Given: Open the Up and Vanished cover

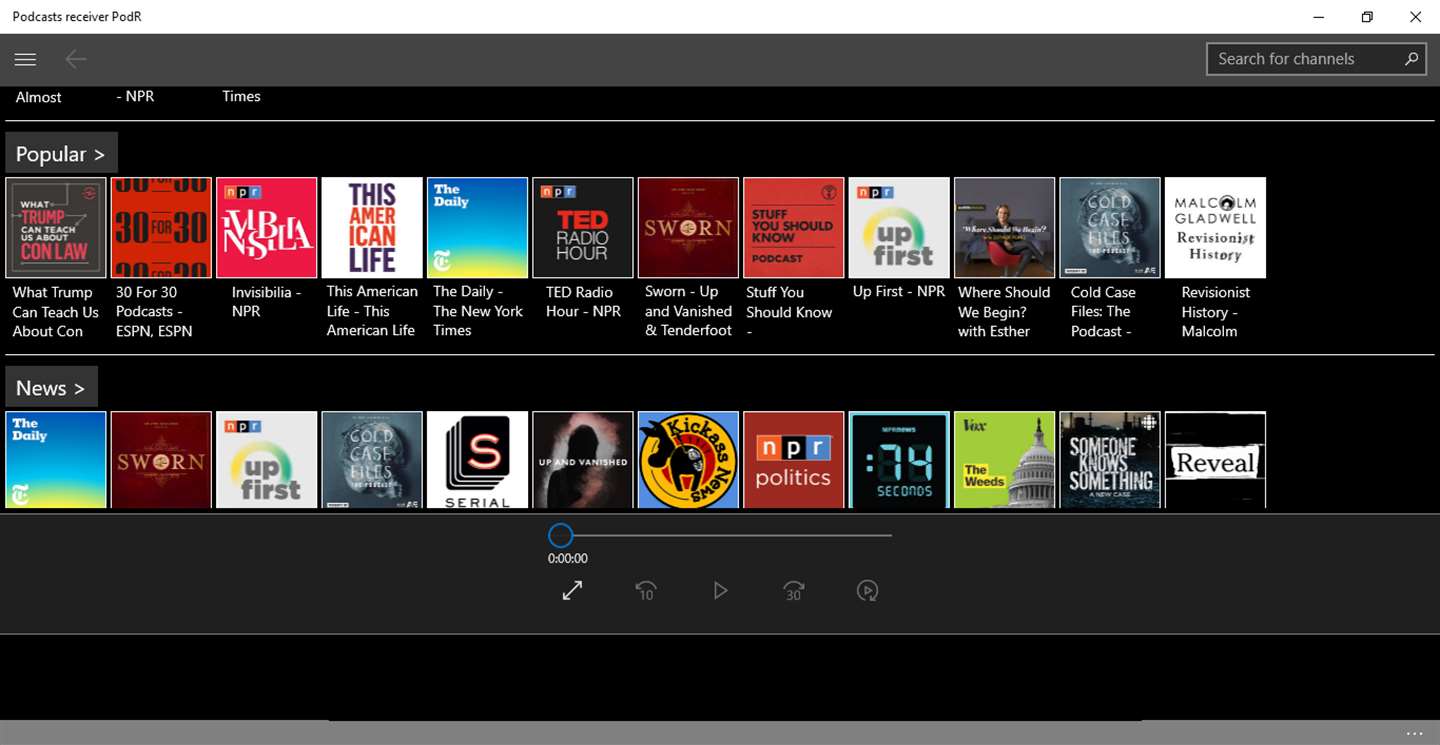Looking at the screenshot, I should (x=583, y=460).
